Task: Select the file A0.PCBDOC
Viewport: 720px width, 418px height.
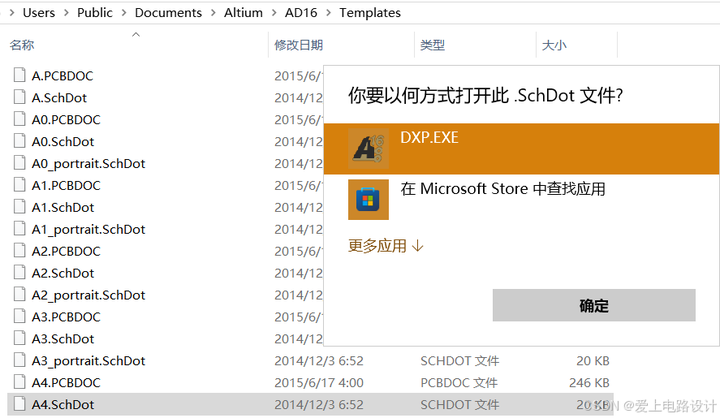Action: pos(66,120)
